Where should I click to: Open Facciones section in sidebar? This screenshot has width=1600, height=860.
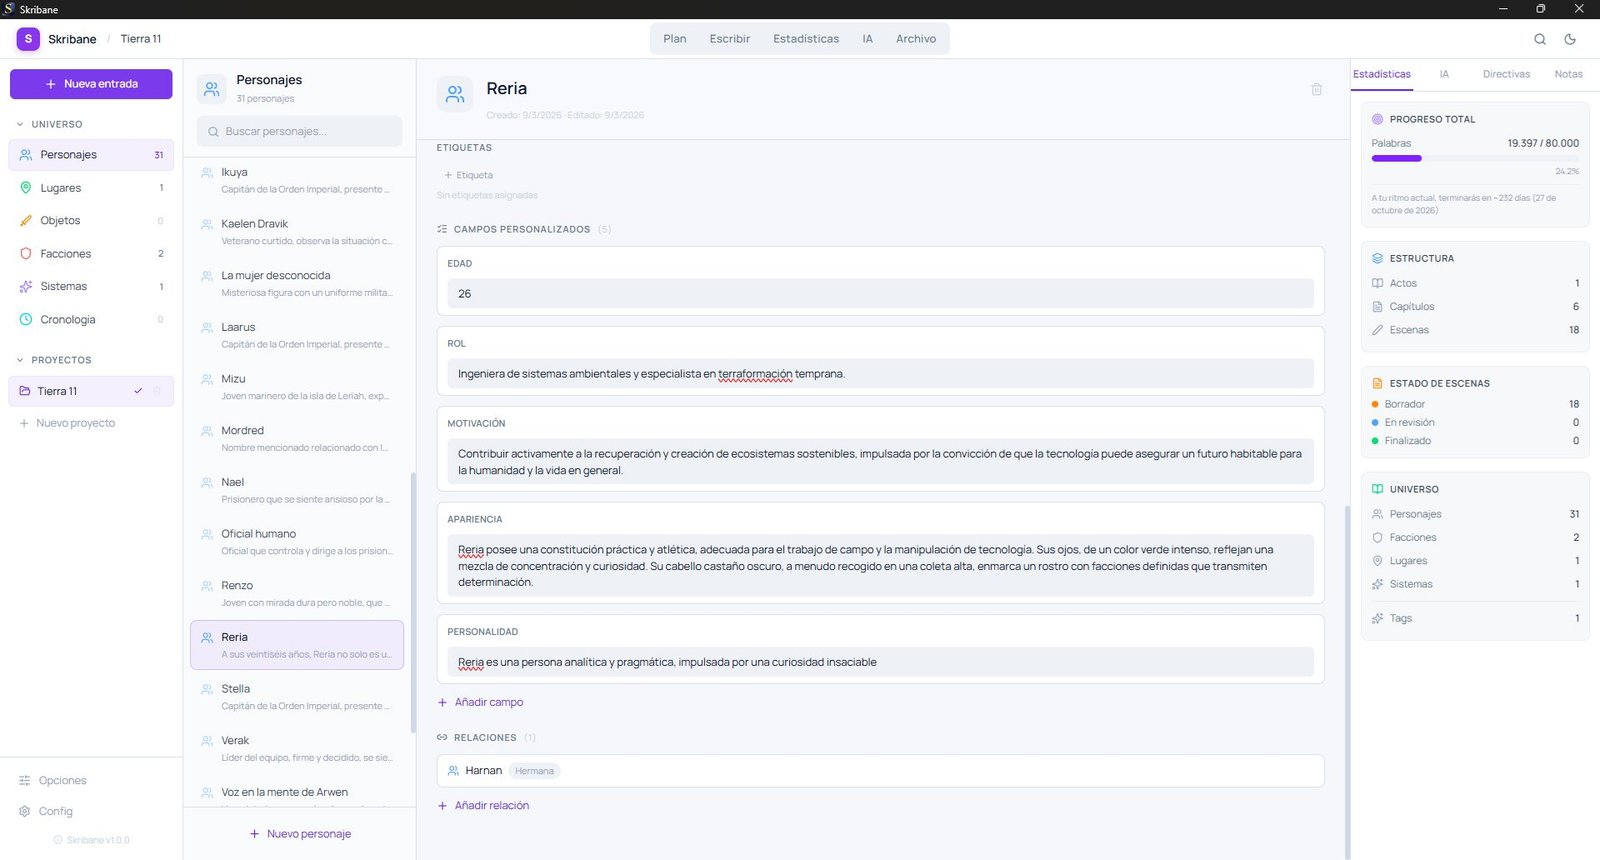[x=65, y=254]
